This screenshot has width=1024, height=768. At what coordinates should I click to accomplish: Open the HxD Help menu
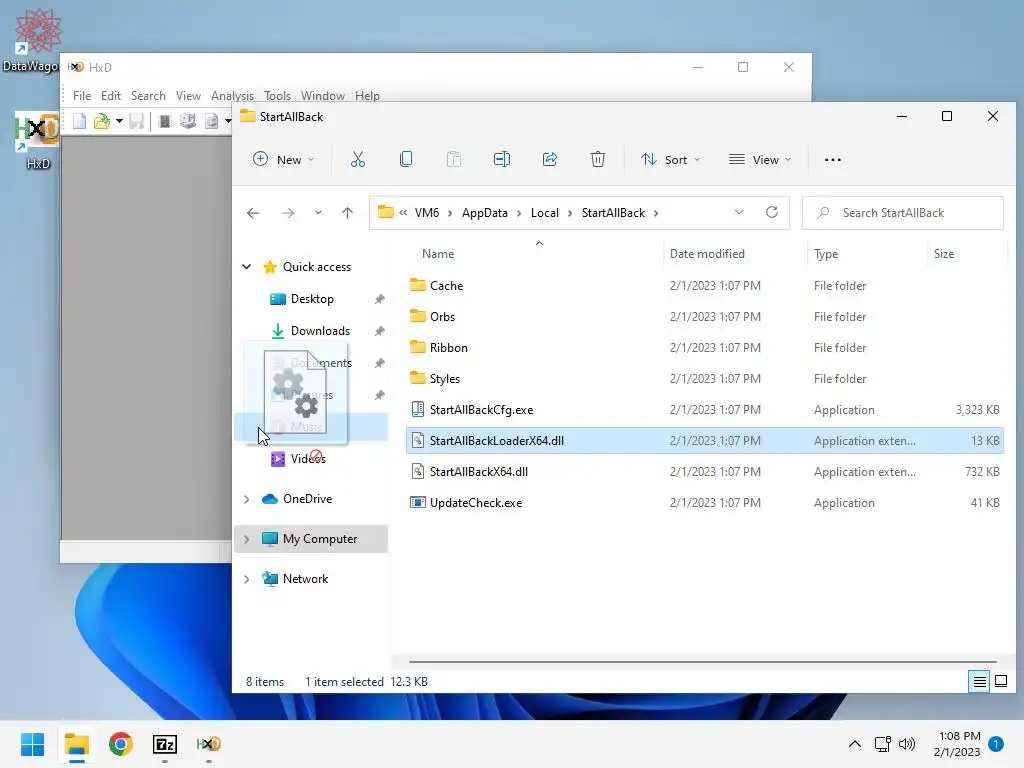367,95
